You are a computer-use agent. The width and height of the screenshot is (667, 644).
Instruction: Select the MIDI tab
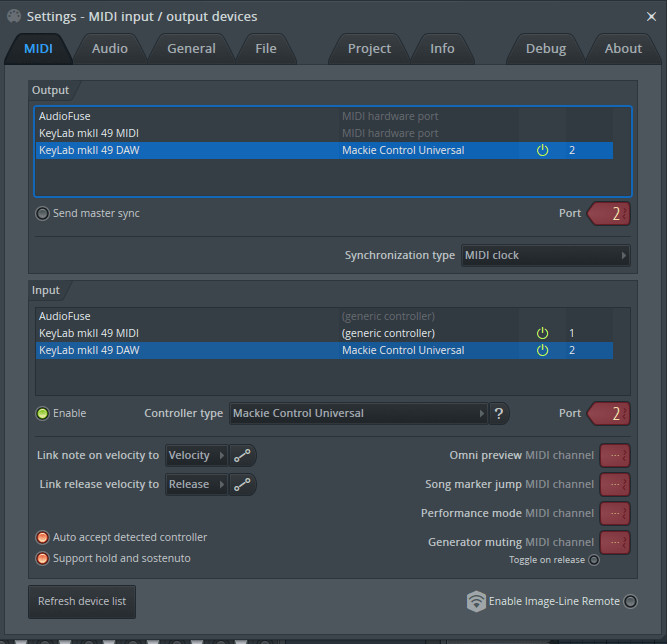point(38,48)
